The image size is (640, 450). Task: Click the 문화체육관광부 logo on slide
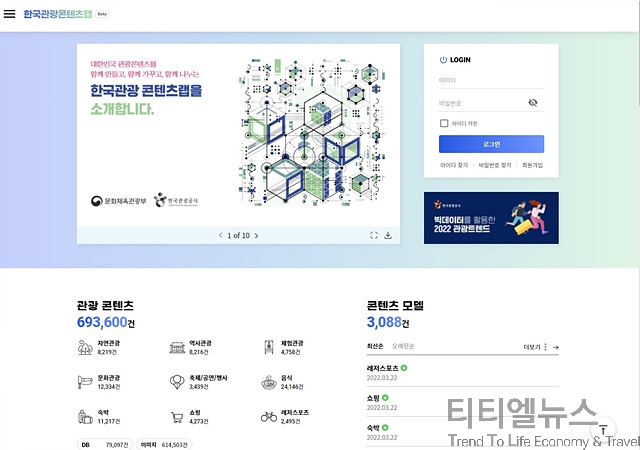118,201
